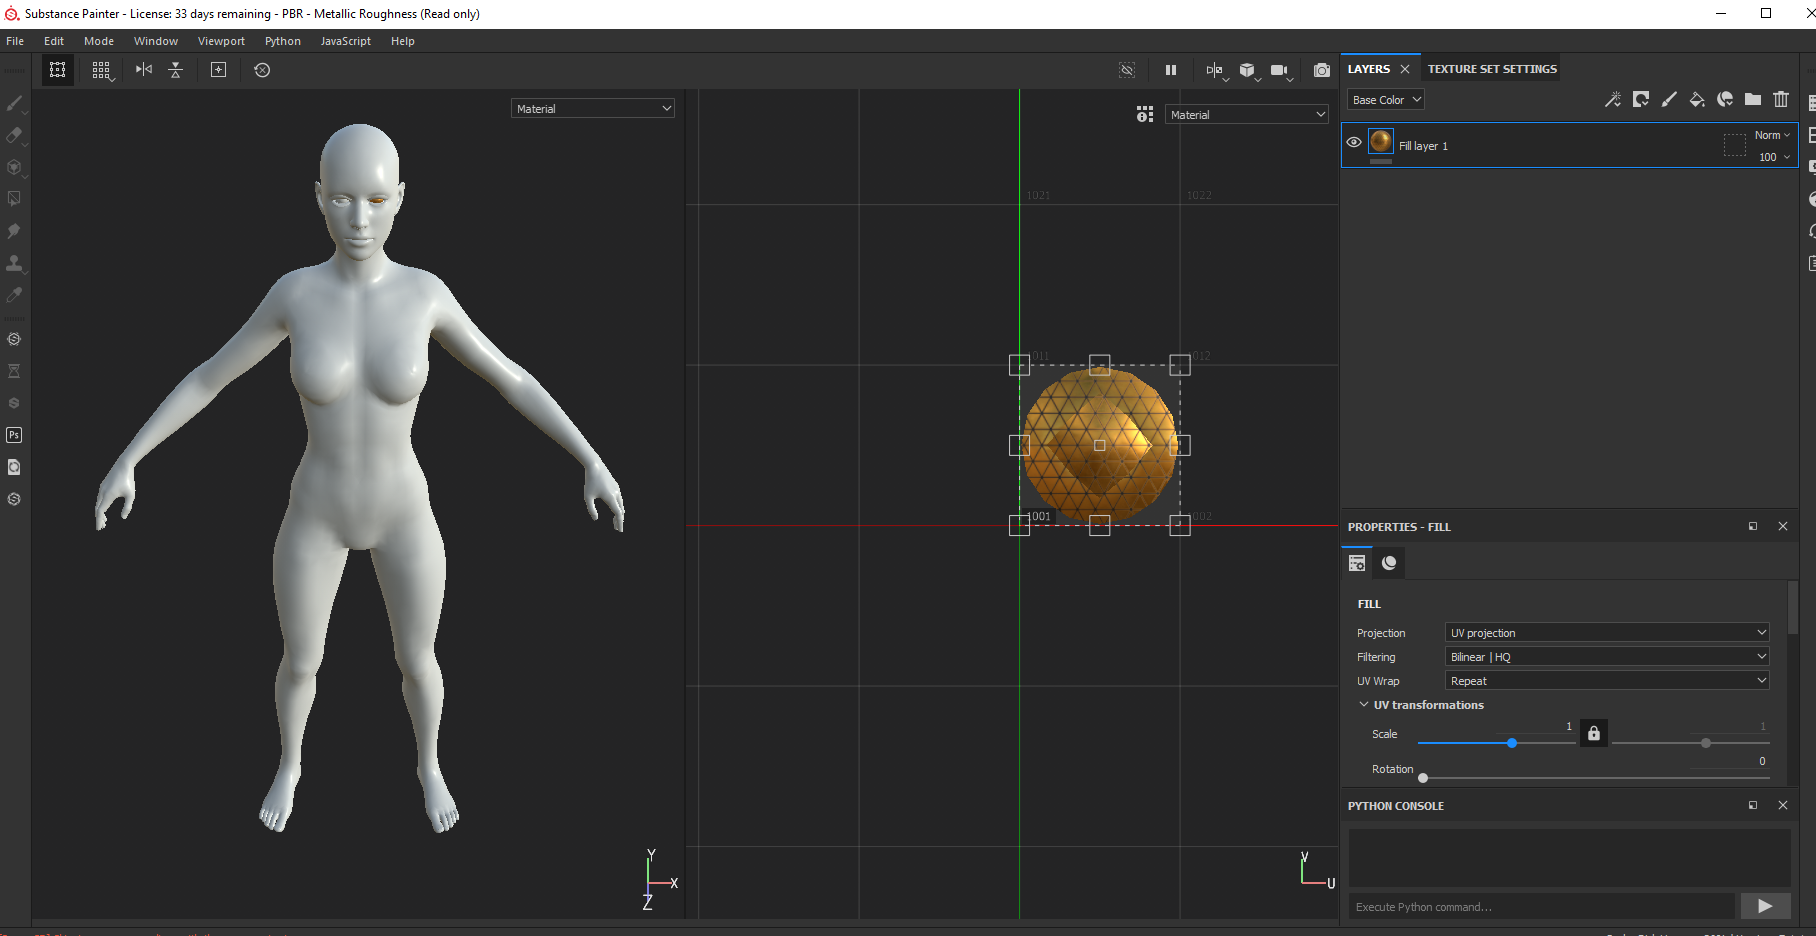Image resolution: width=1816 pixels, height=936 pixels.
Task: Pause the viewport rendering
Action: click(x=1171, y=70)
